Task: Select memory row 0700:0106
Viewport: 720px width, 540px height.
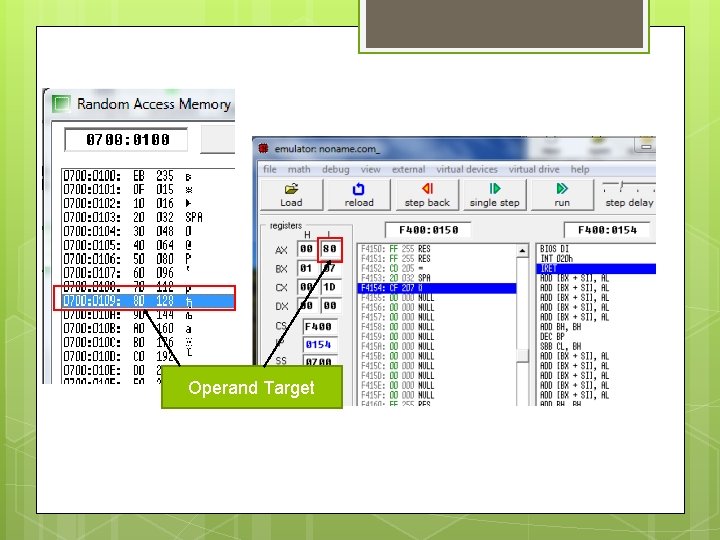Action: coord(148,259)
